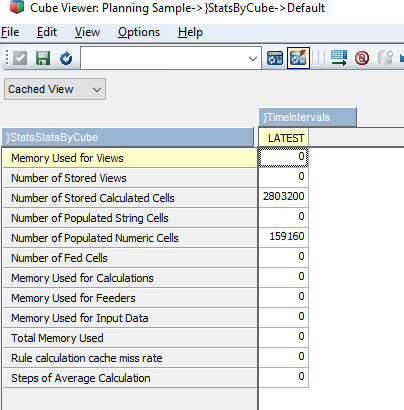Screen dimensions: 404x410
Task: Toggle the Recalculate view window icon
Action: pos(275,58)
